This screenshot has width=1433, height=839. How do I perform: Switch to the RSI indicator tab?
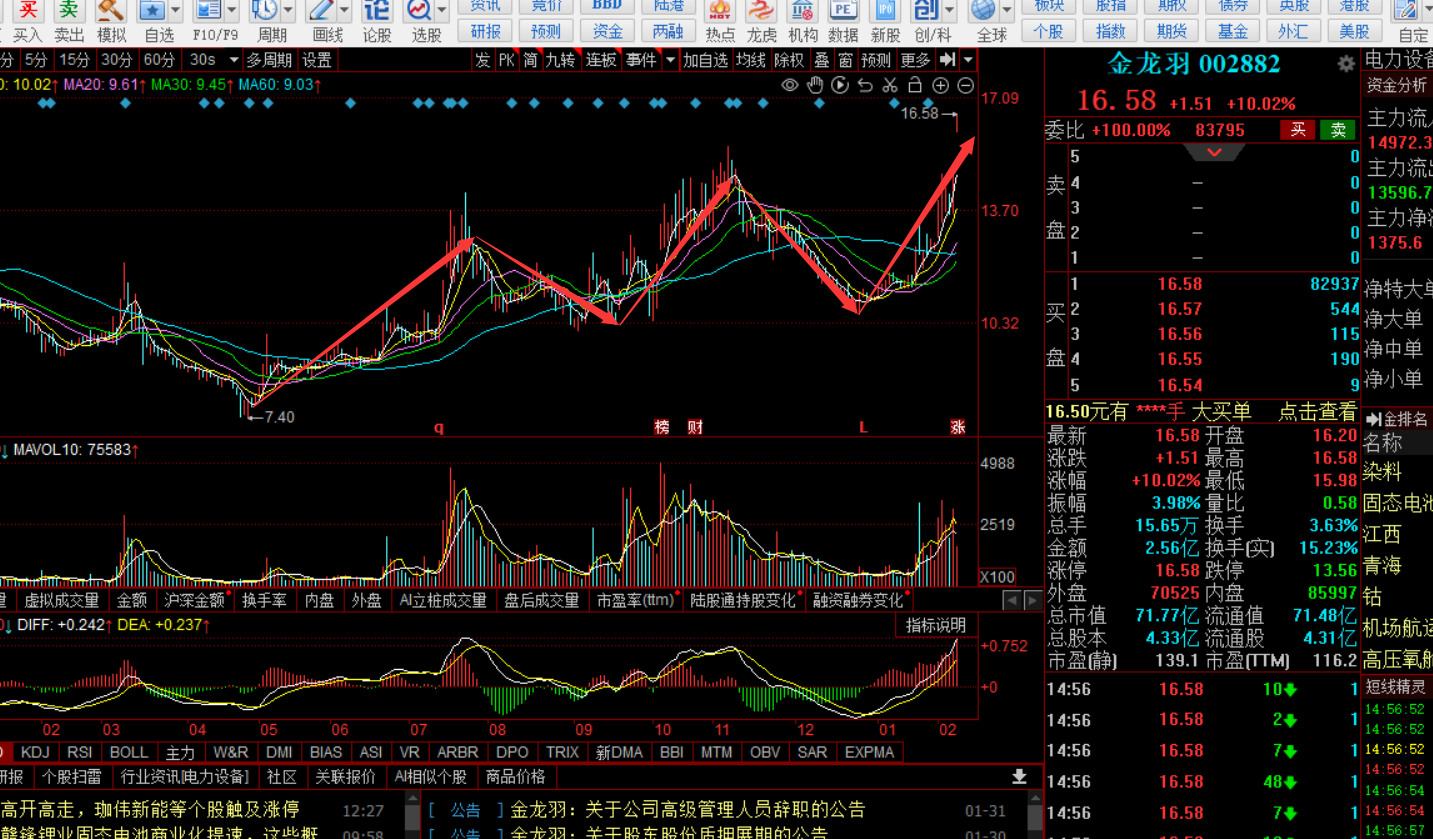[x=80, y=752]
